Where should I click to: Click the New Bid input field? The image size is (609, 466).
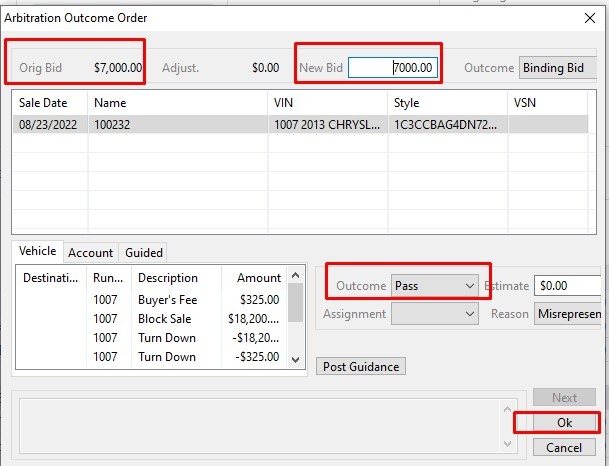(x=393, y=68)
